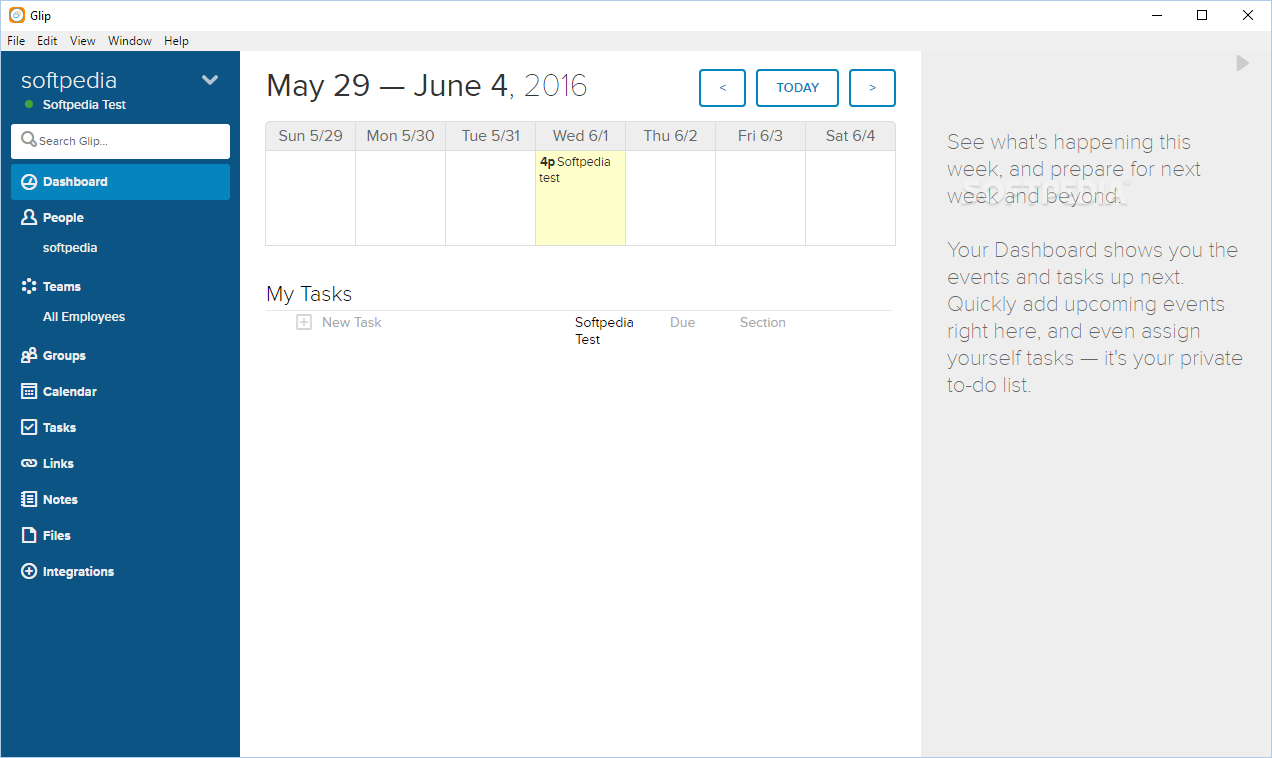This screenshot has height=758, width=1272.
Task: Open All Employees team
Action: click(84, 317)
